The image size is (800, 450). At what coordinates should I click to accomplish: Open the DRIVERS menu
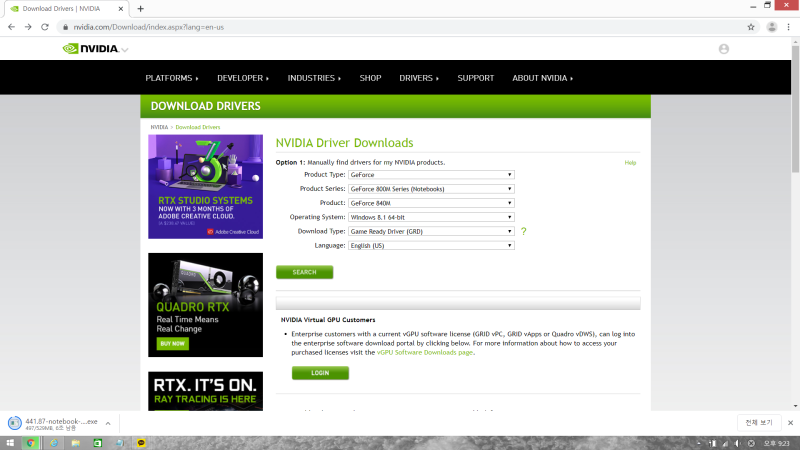point(419,78)
